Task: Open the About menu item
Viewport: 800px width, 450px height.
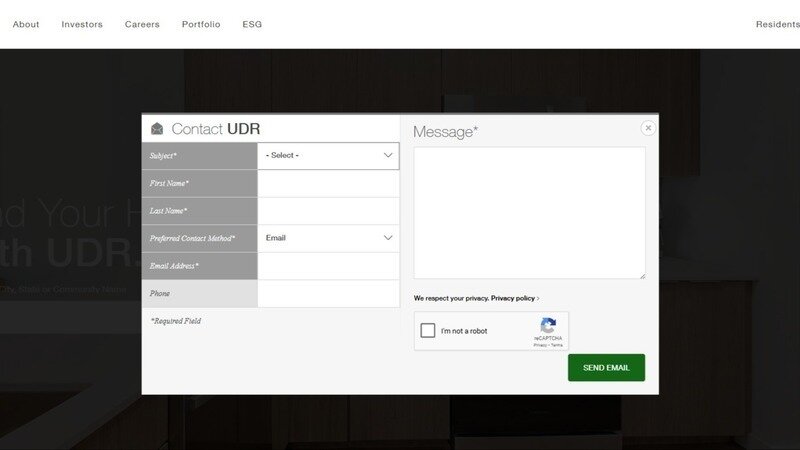Action: point(26,24)
